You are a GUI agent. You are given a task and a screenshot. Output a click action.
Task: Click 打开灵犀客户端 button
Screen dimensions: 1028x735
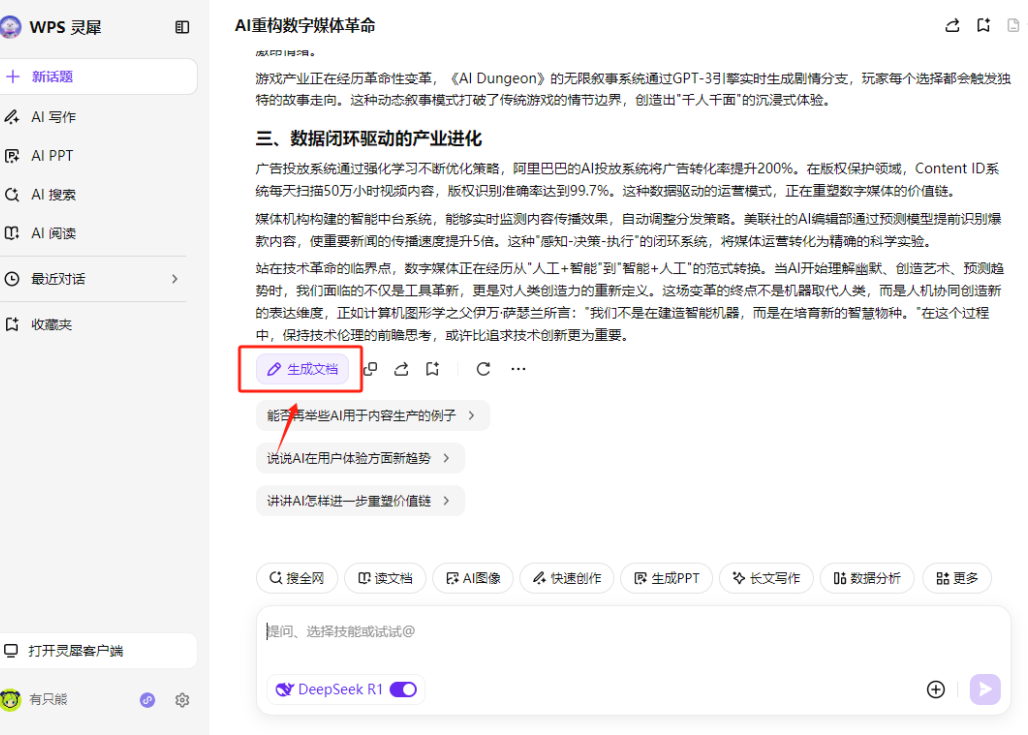point(98,651)
